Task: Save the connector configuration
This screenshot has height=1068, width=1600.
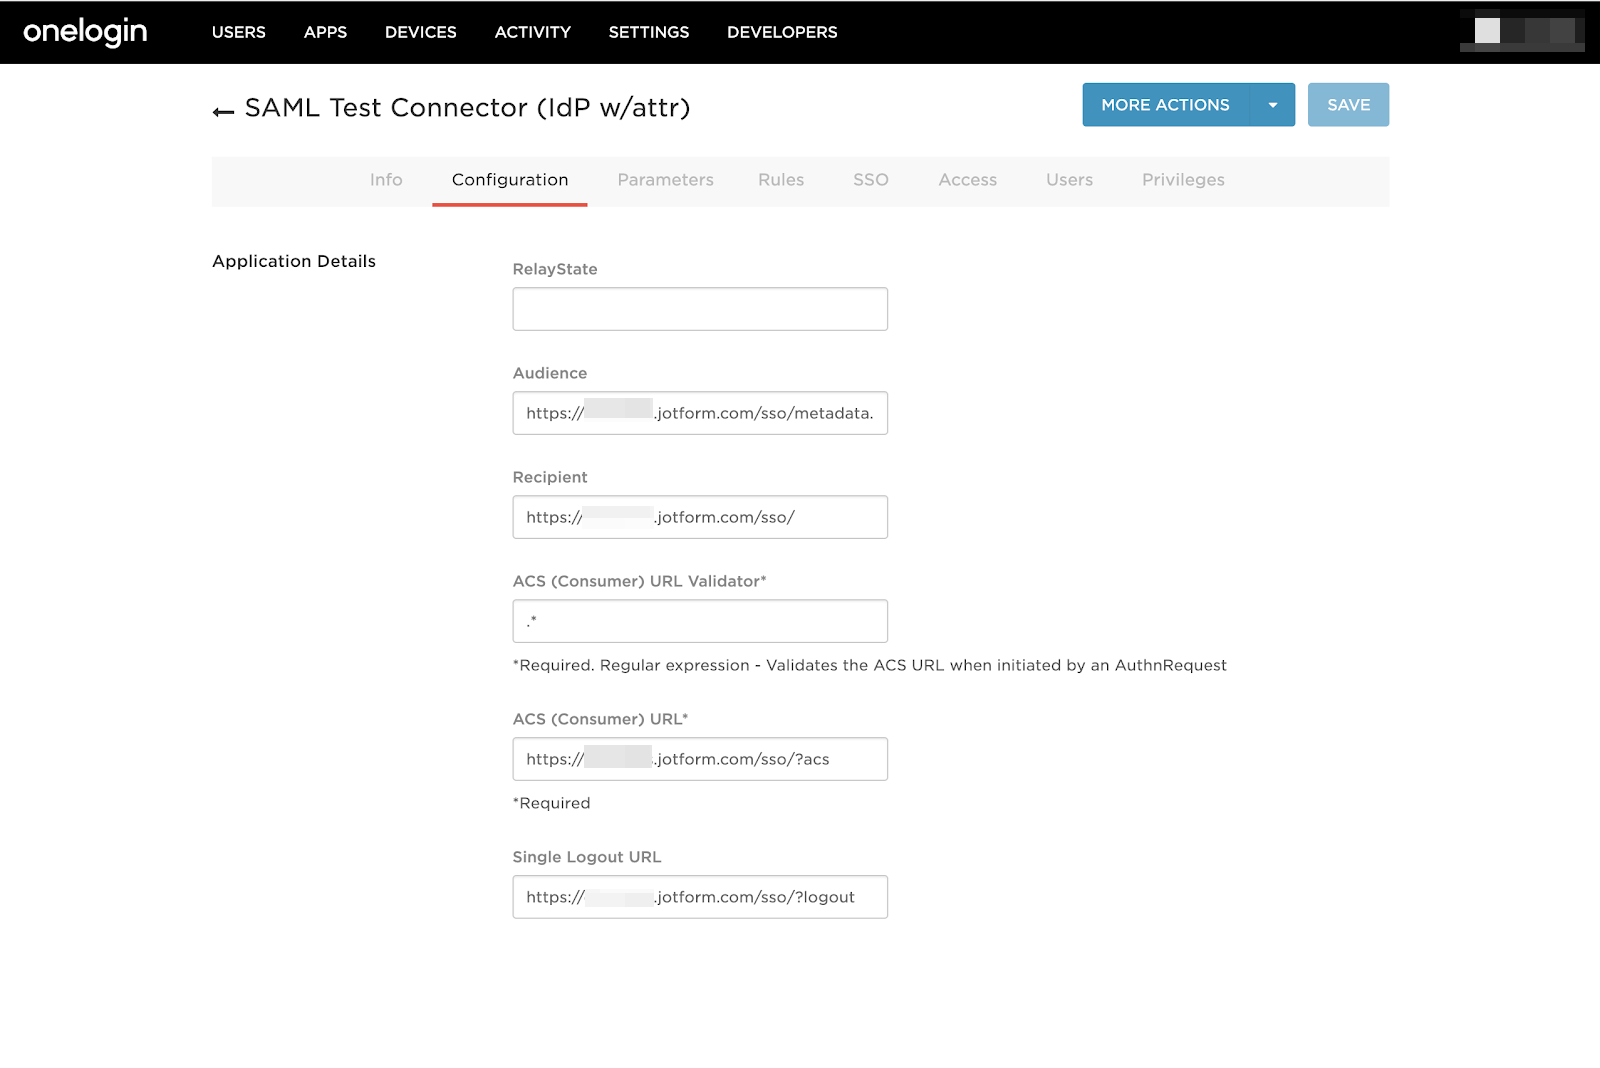Action: [1347, 105]
